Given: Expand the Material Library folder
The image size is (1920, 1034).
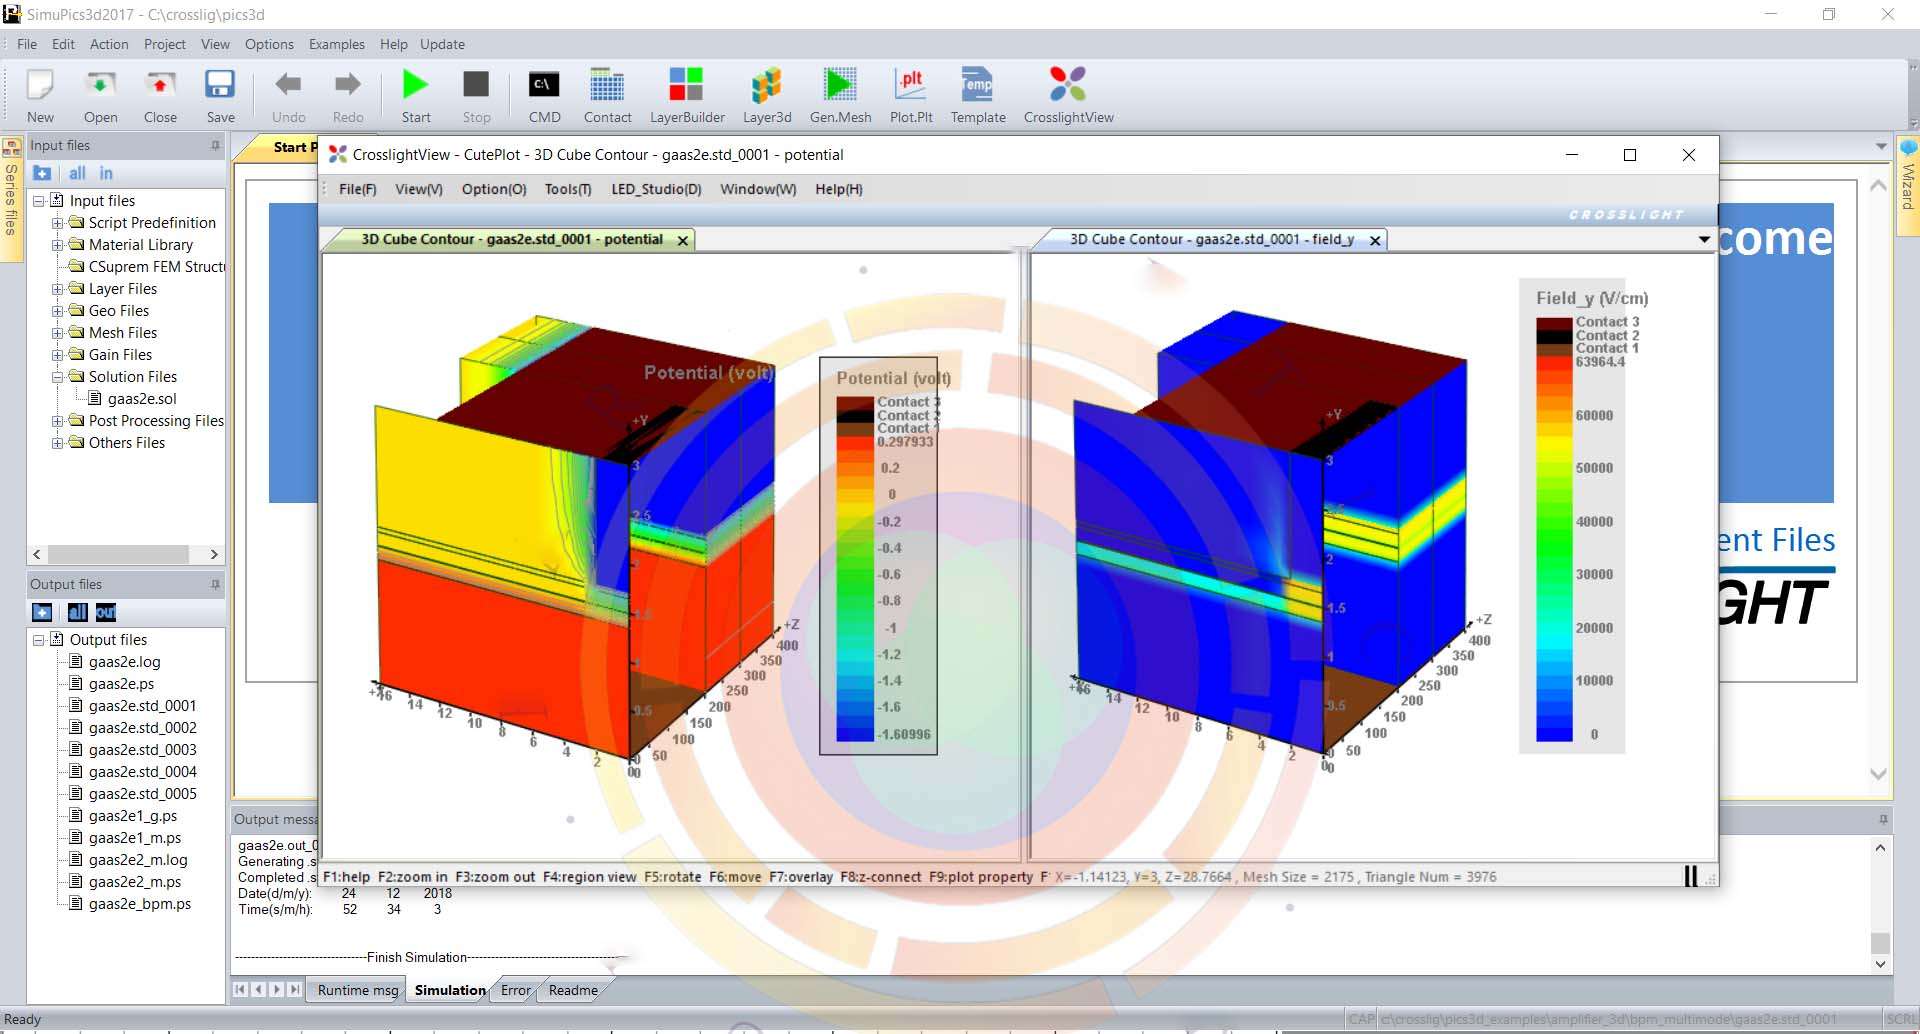Looking at the screenshot, I should pyautogui.click(x=58, y=245).
